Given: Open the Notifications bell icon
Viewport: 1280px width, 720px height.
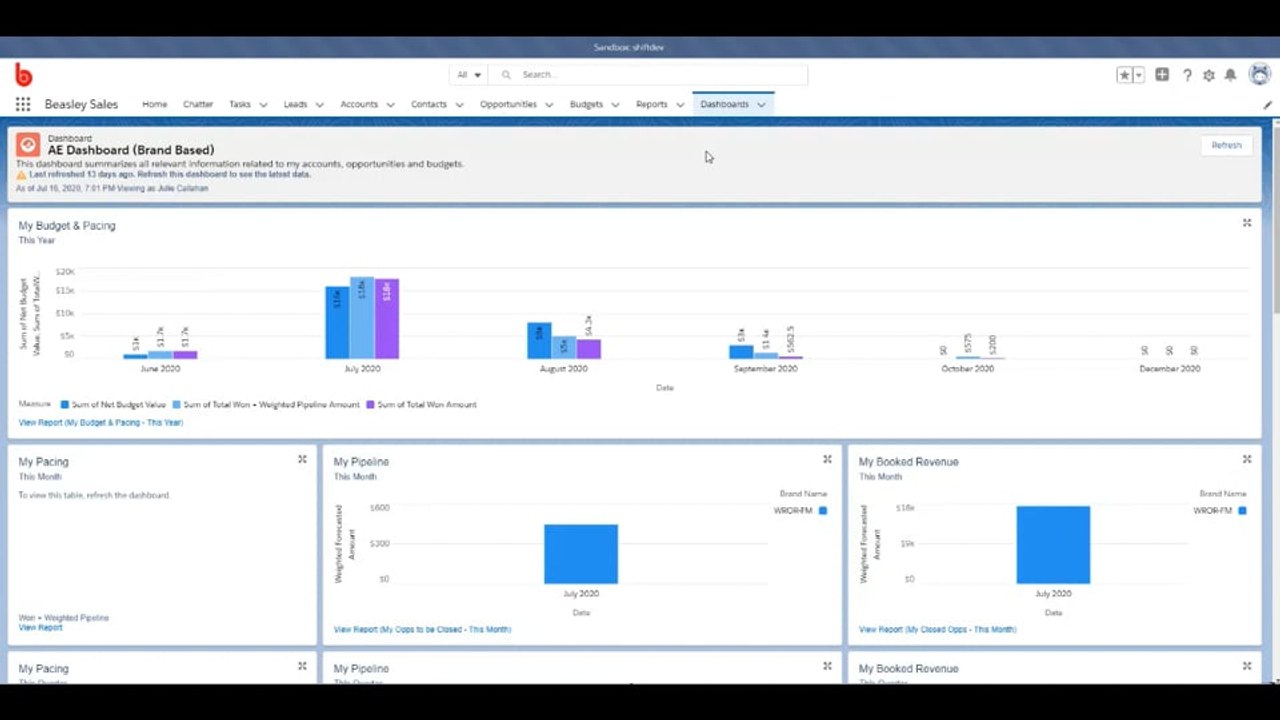Looking at the screenshot, I should (1231, 75).
